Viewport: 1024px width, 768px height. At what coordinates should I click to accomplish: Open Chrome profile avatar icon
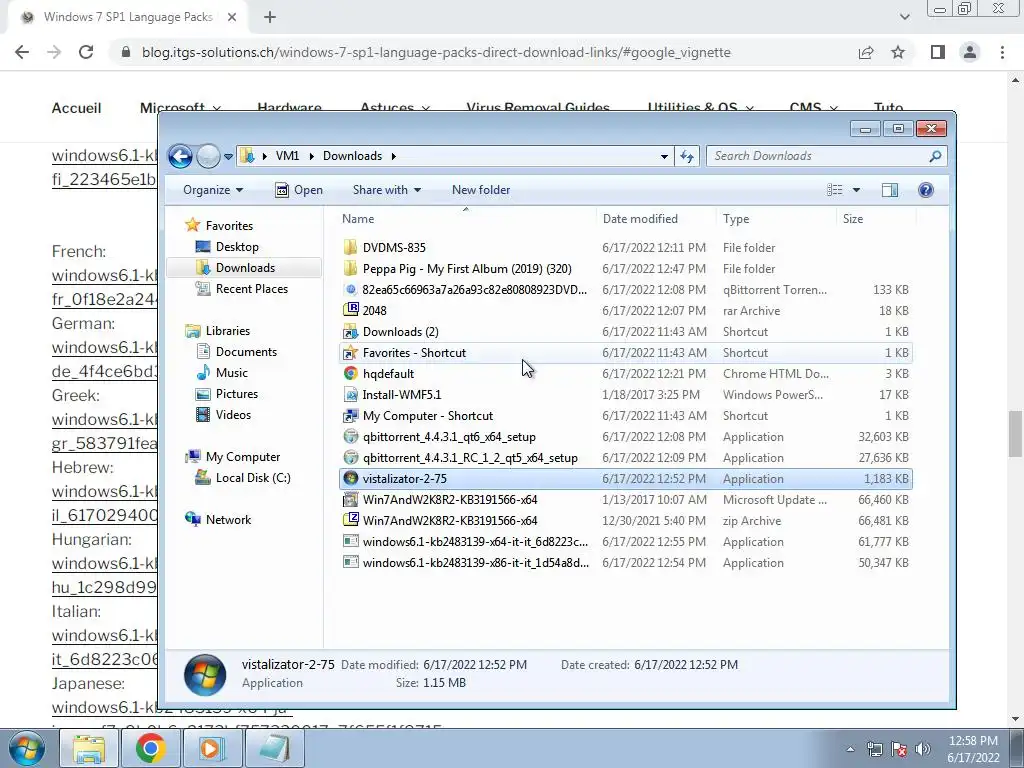tap(970, 52)
